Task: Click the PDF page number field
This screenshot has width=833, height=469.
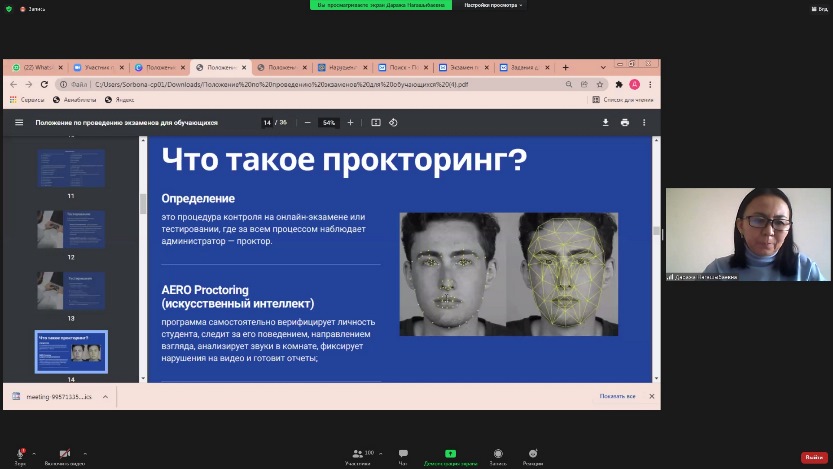Action: [x=267, y=123]
